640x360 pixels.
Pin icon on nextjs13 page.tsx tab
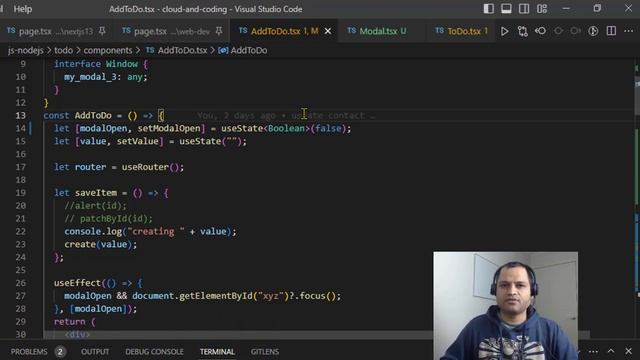pyautogui.click(x=102, y=31)
